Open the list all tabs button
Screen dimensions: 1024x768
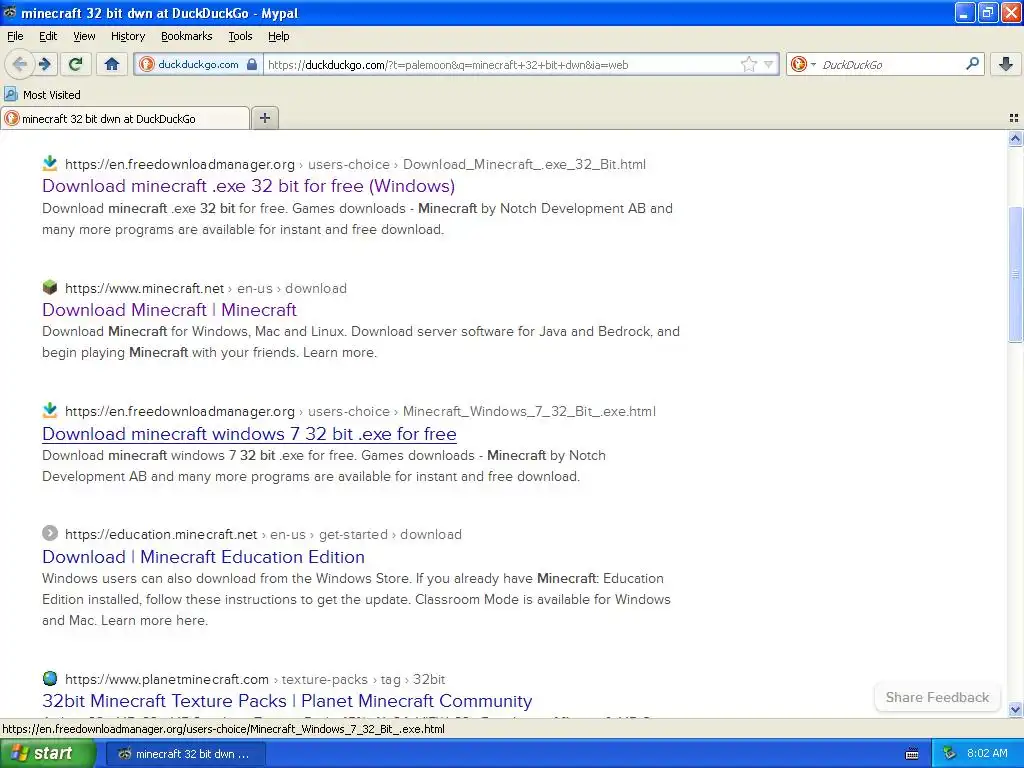click(x=1014, y=118)
